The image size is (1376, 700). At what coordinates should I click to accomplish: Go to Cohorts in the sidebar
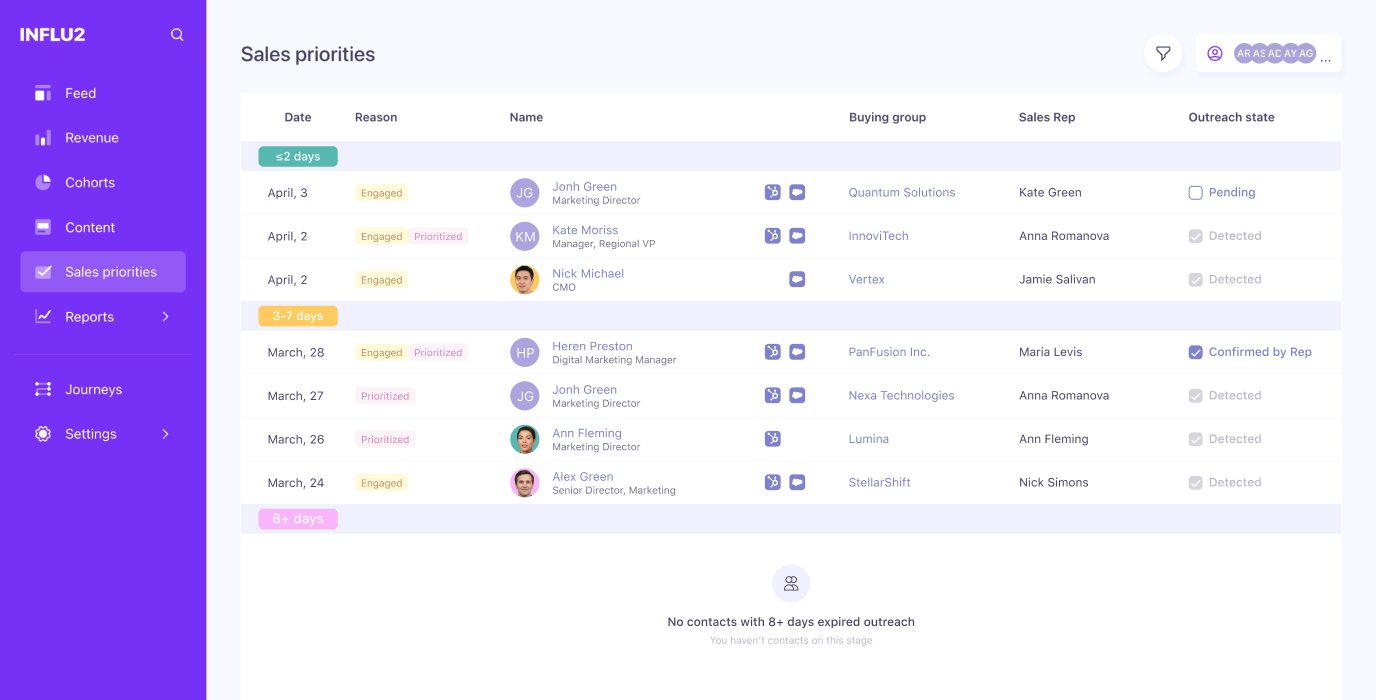click(x=89, y=183)
